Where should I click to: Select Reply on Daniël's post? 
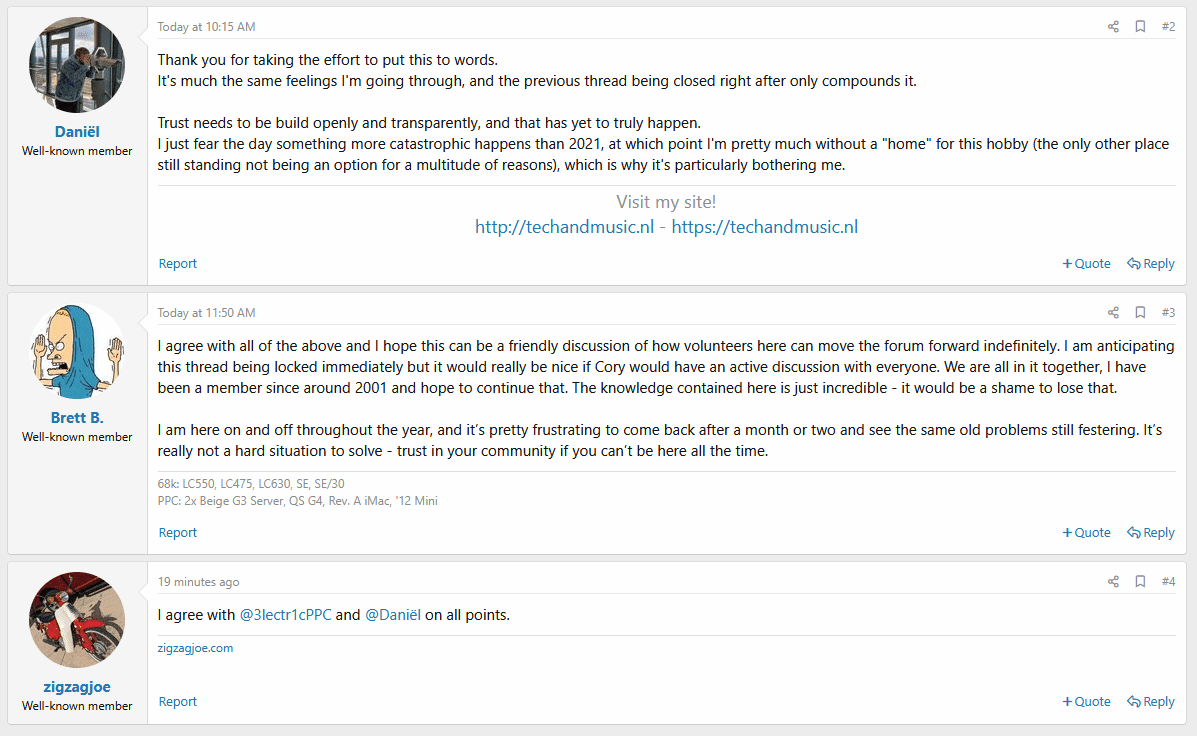click(1150, 263)
